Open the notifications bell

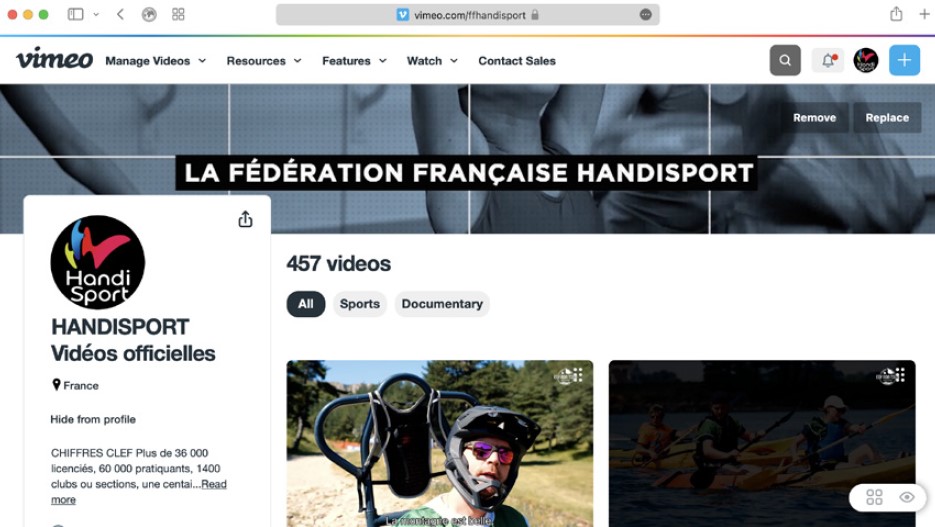coord(828,60)
